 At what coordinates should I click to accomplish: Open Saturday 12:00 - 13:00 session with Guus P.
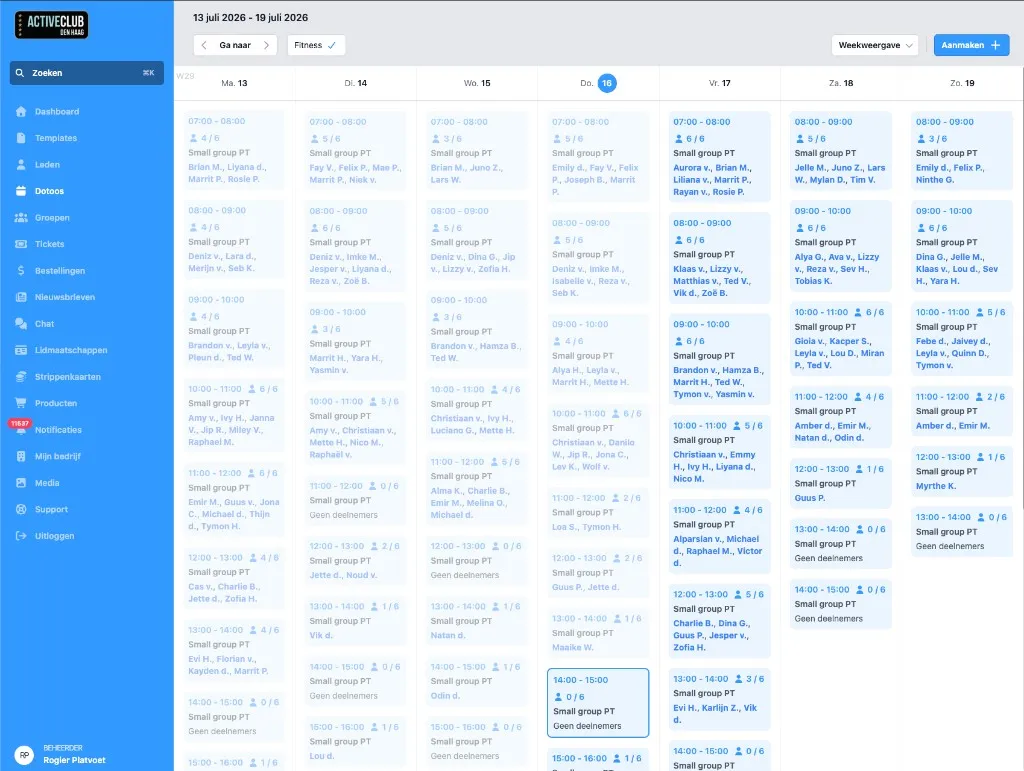pos(840,483)
